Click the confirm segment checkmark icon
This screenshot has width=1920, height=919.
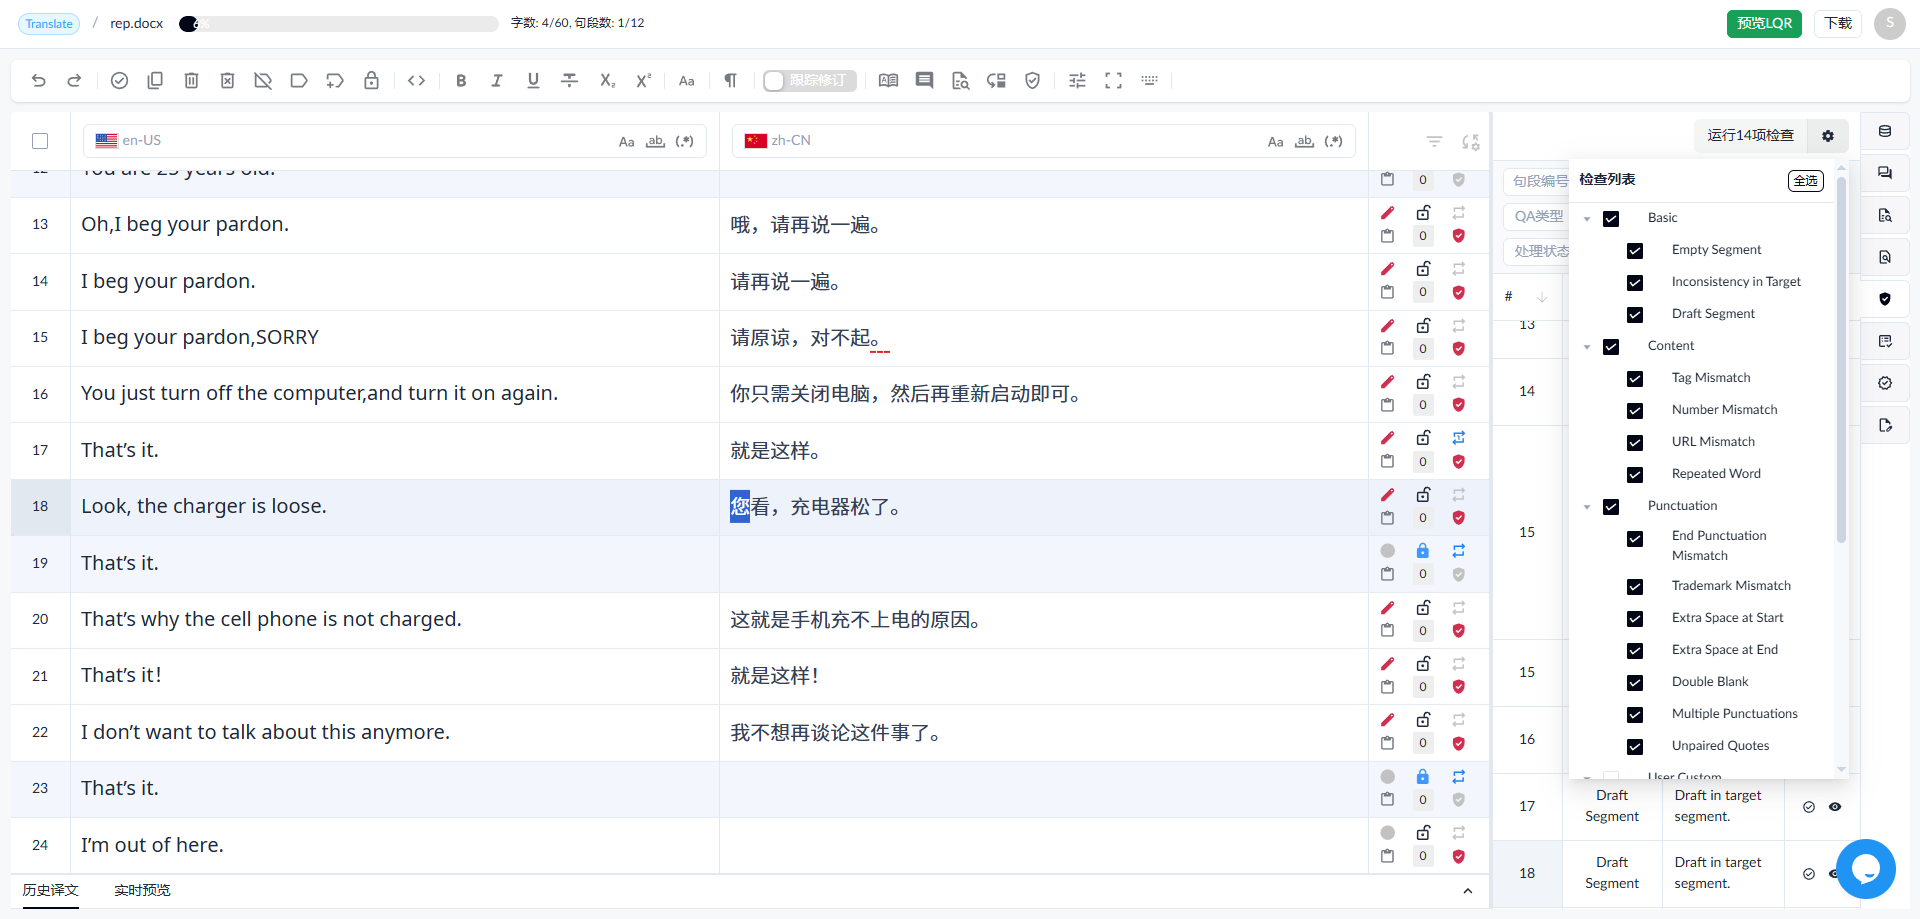(x=119, y=81)
